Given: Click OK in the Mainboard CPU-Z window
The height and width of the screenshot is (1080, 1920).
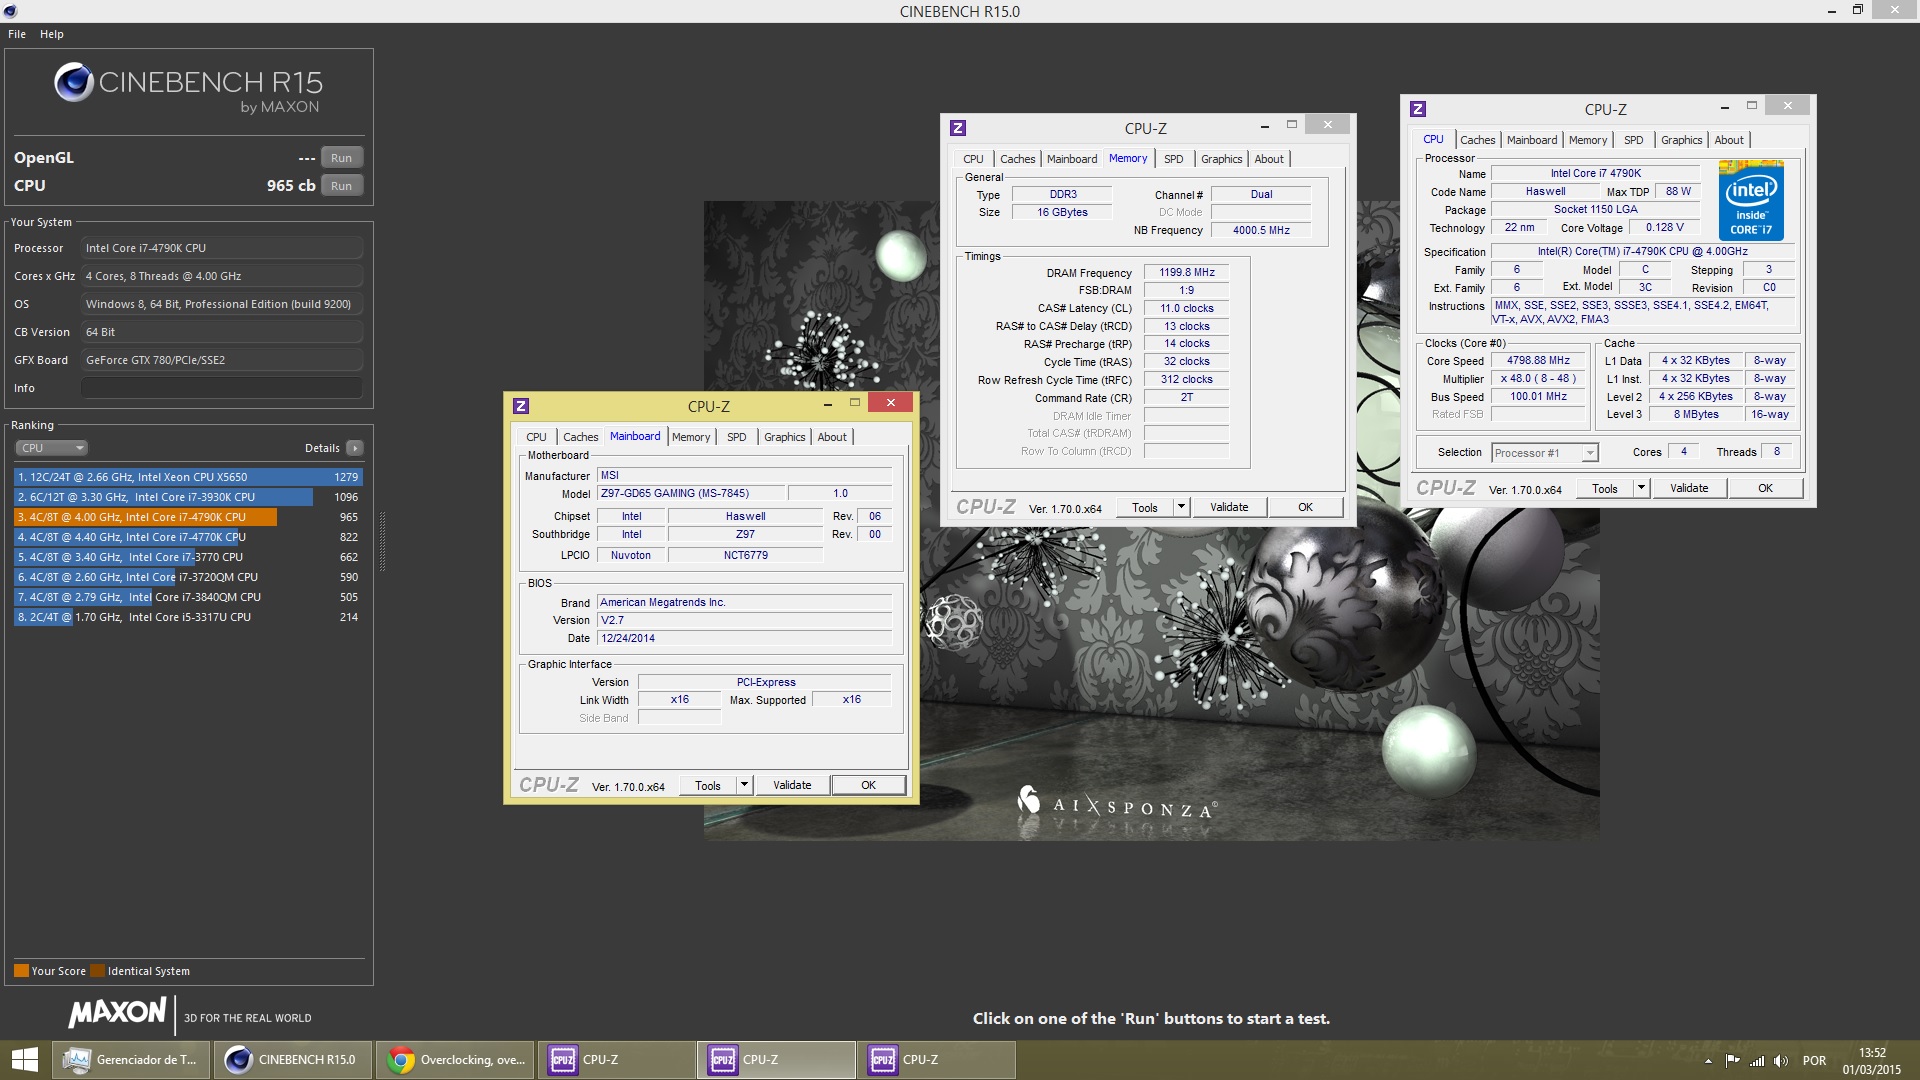Looking at the screenshot, I should (x=869, y=785).
